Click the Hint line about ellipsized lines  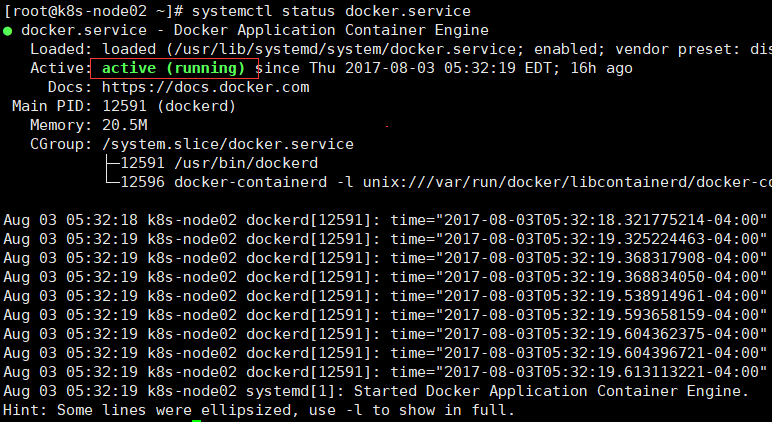[259, 410]
